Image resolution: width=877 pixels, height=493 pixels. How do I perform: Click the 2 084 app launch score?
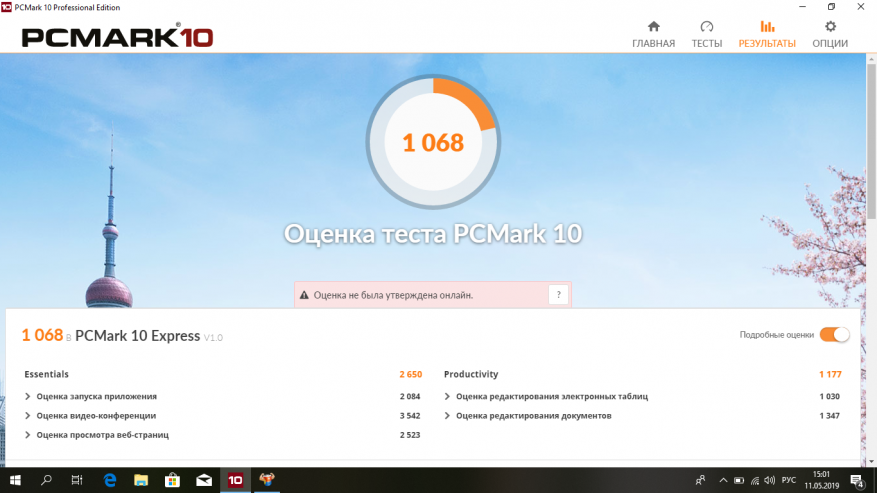click(410, 396)
